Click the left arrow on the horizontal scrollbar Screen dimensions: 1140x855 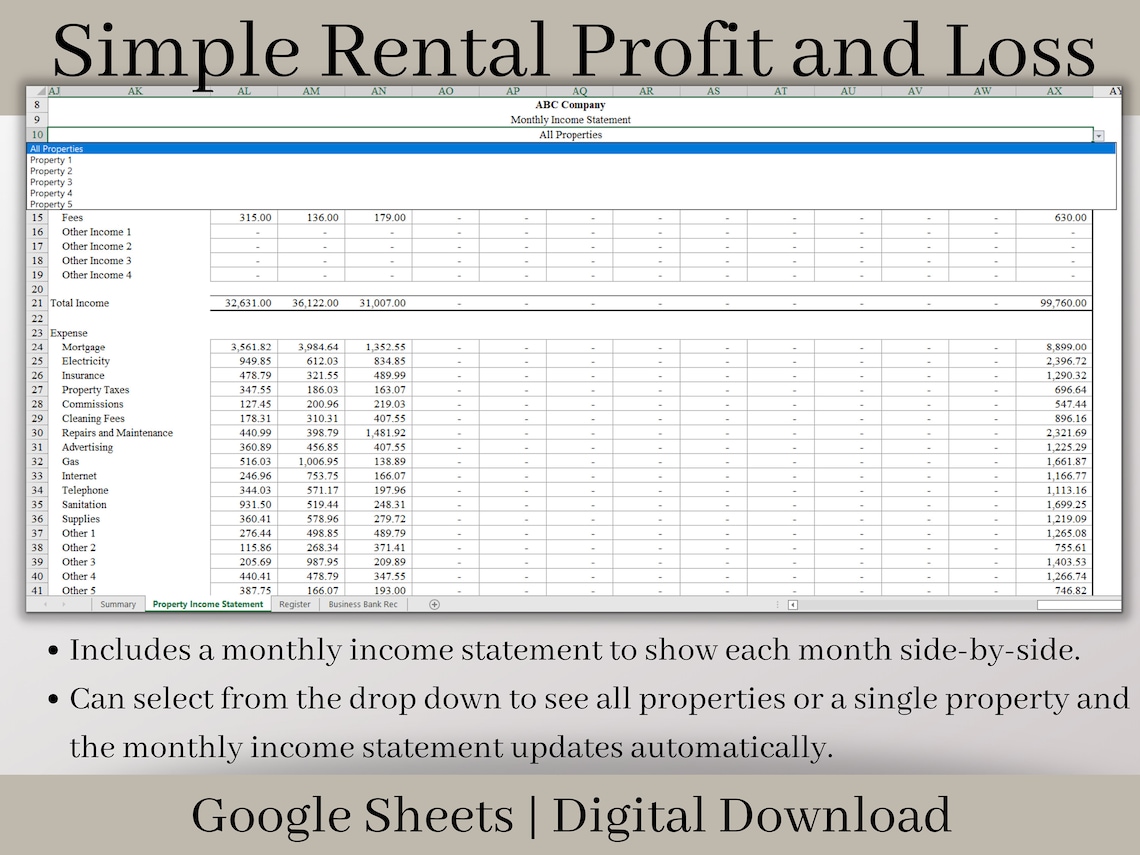[791, 604]
